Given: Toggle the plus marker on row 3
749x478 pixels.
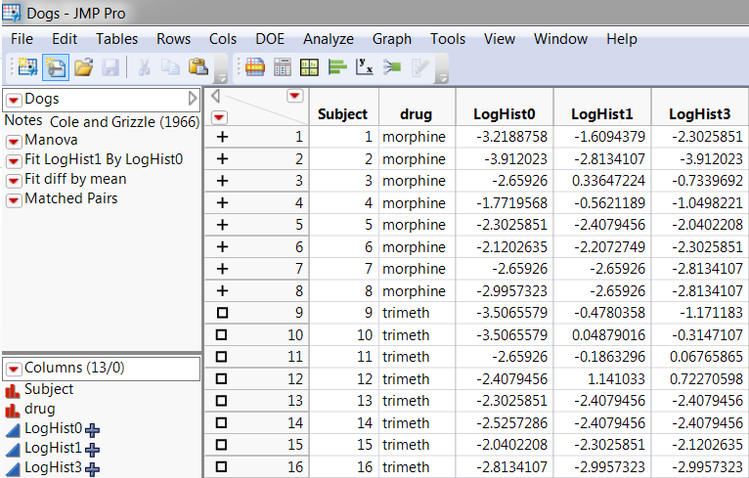Looking at the screenshot, I should tap(222, 181).
